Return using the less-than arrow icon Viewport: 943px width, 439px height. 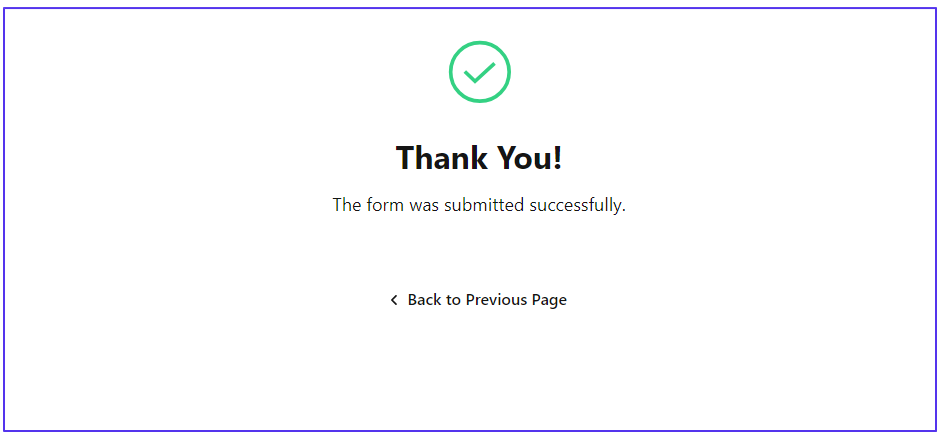point(394,300)
